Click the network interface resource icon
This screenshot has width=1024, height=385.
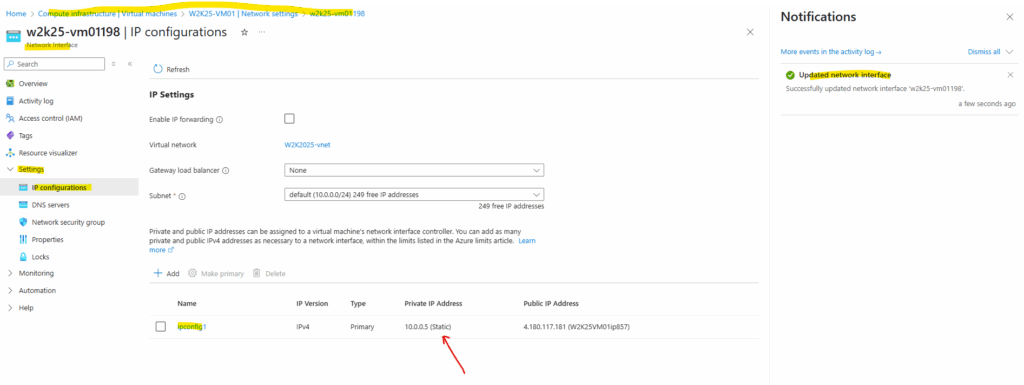[x=14, y=35]
